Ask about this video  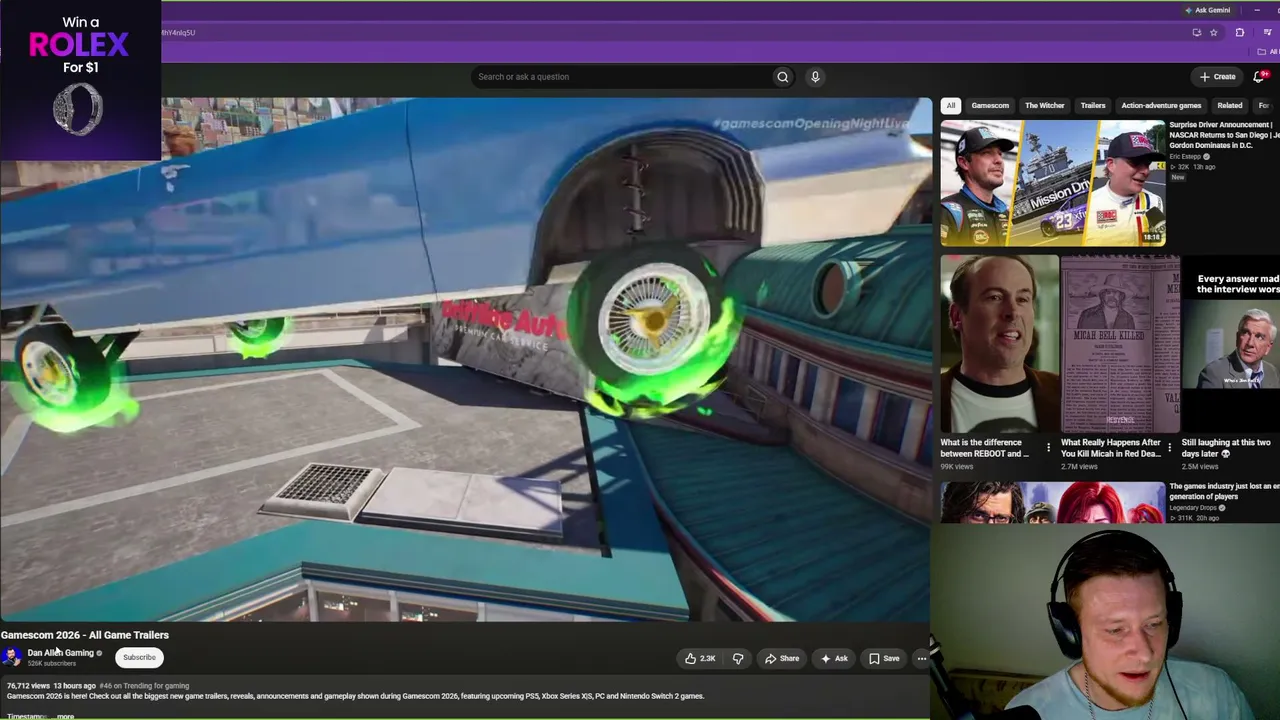834,658
